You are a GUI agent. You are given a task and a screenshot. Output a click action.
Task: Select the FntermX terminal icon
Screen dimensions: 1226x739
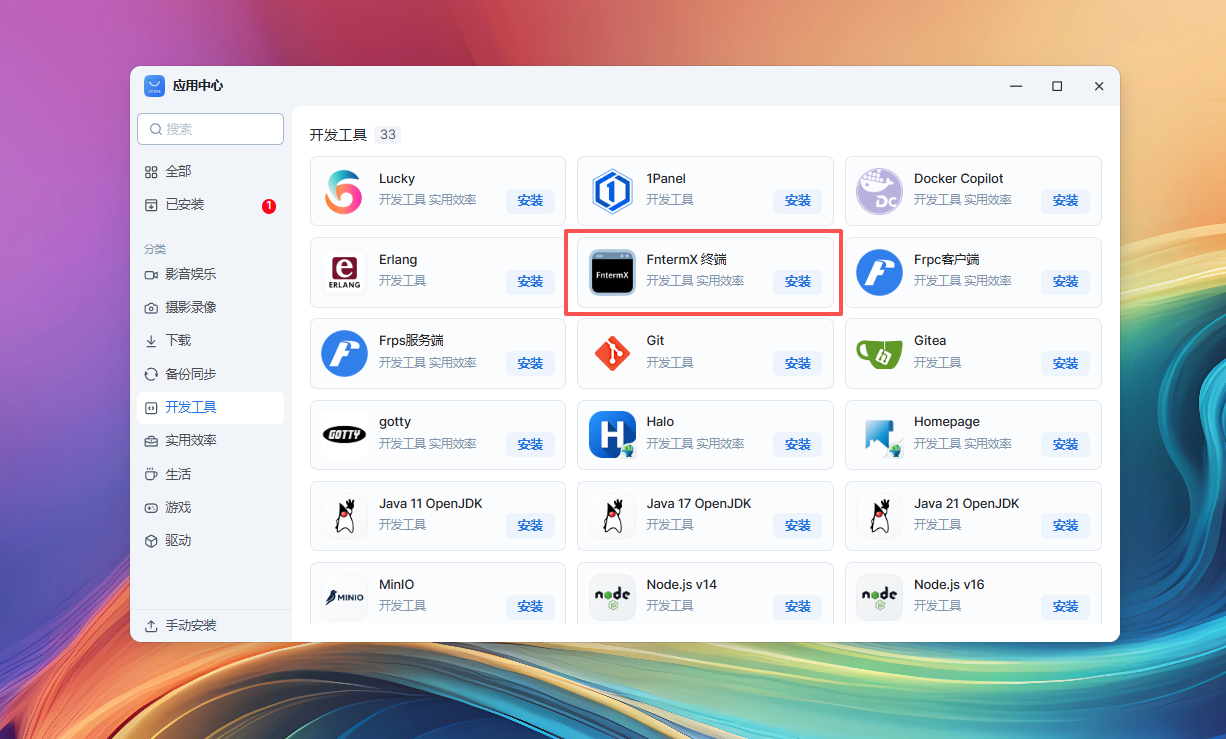click(x=611, y=272)
